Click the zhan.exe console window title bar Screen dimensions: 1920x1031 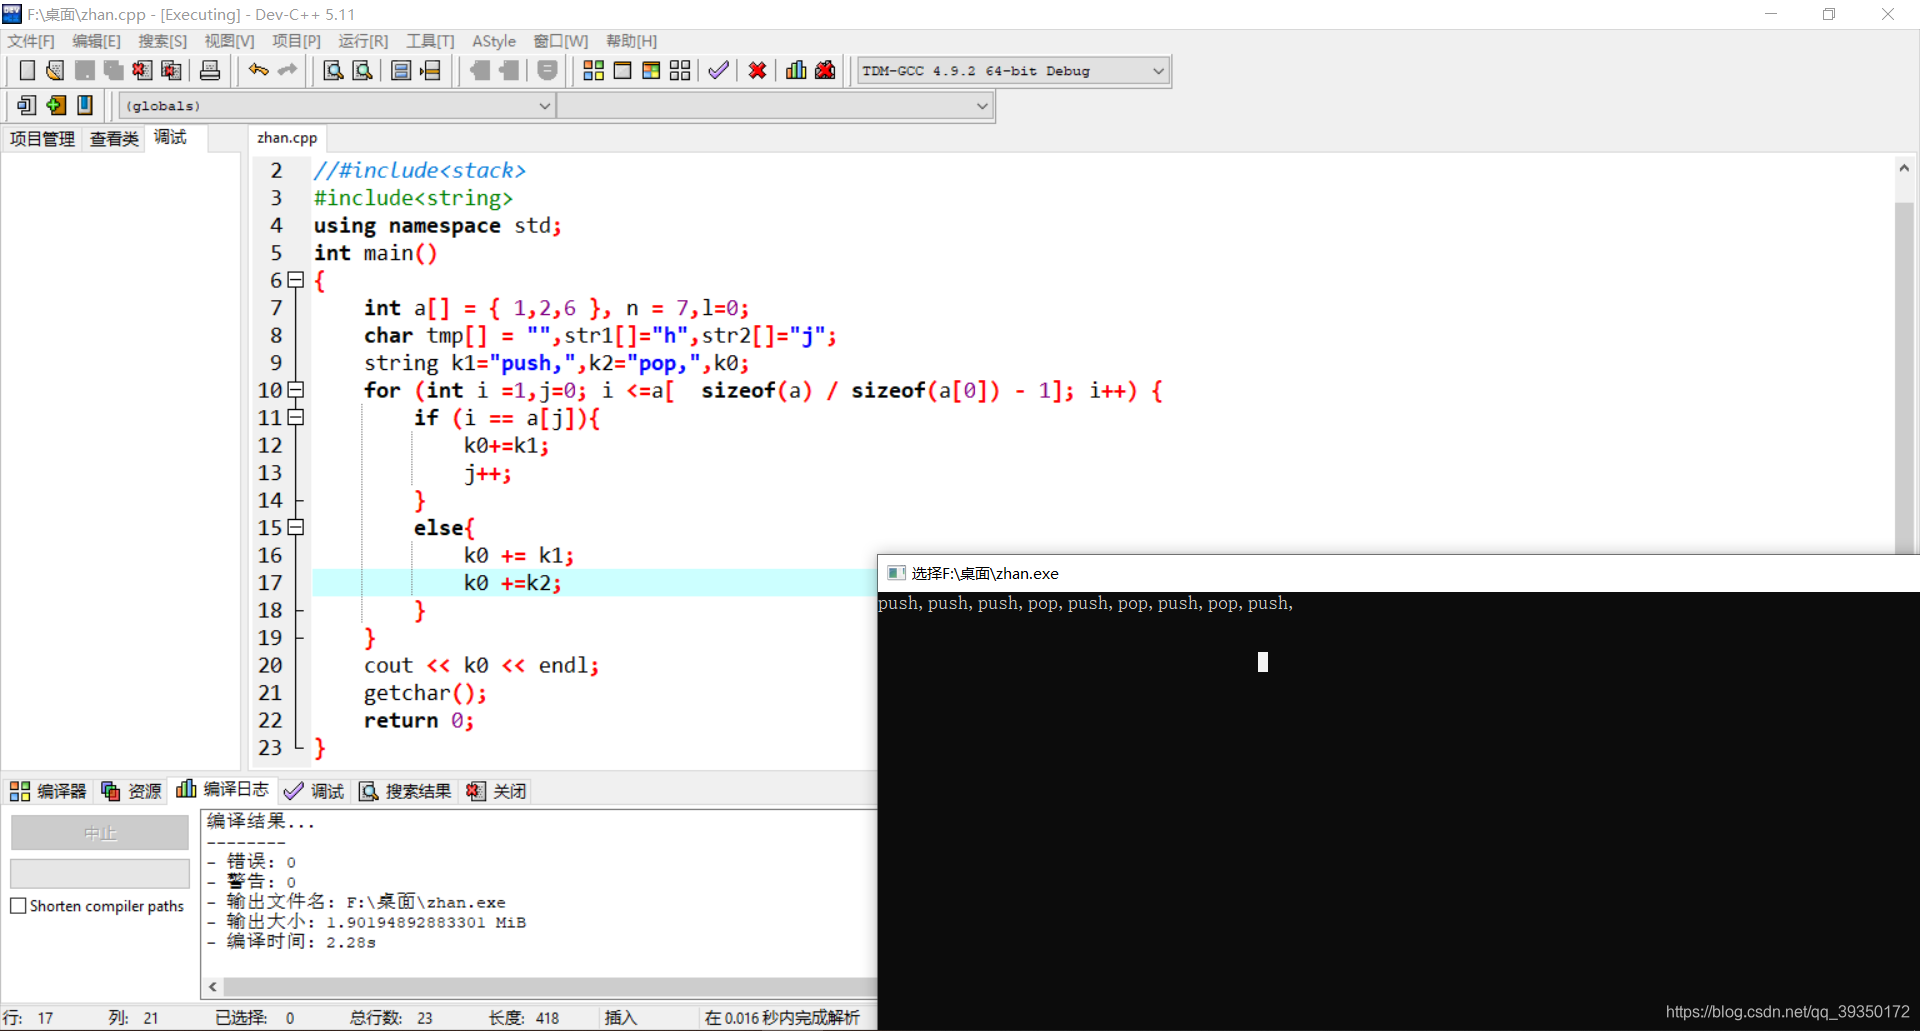pos(1398,573)
